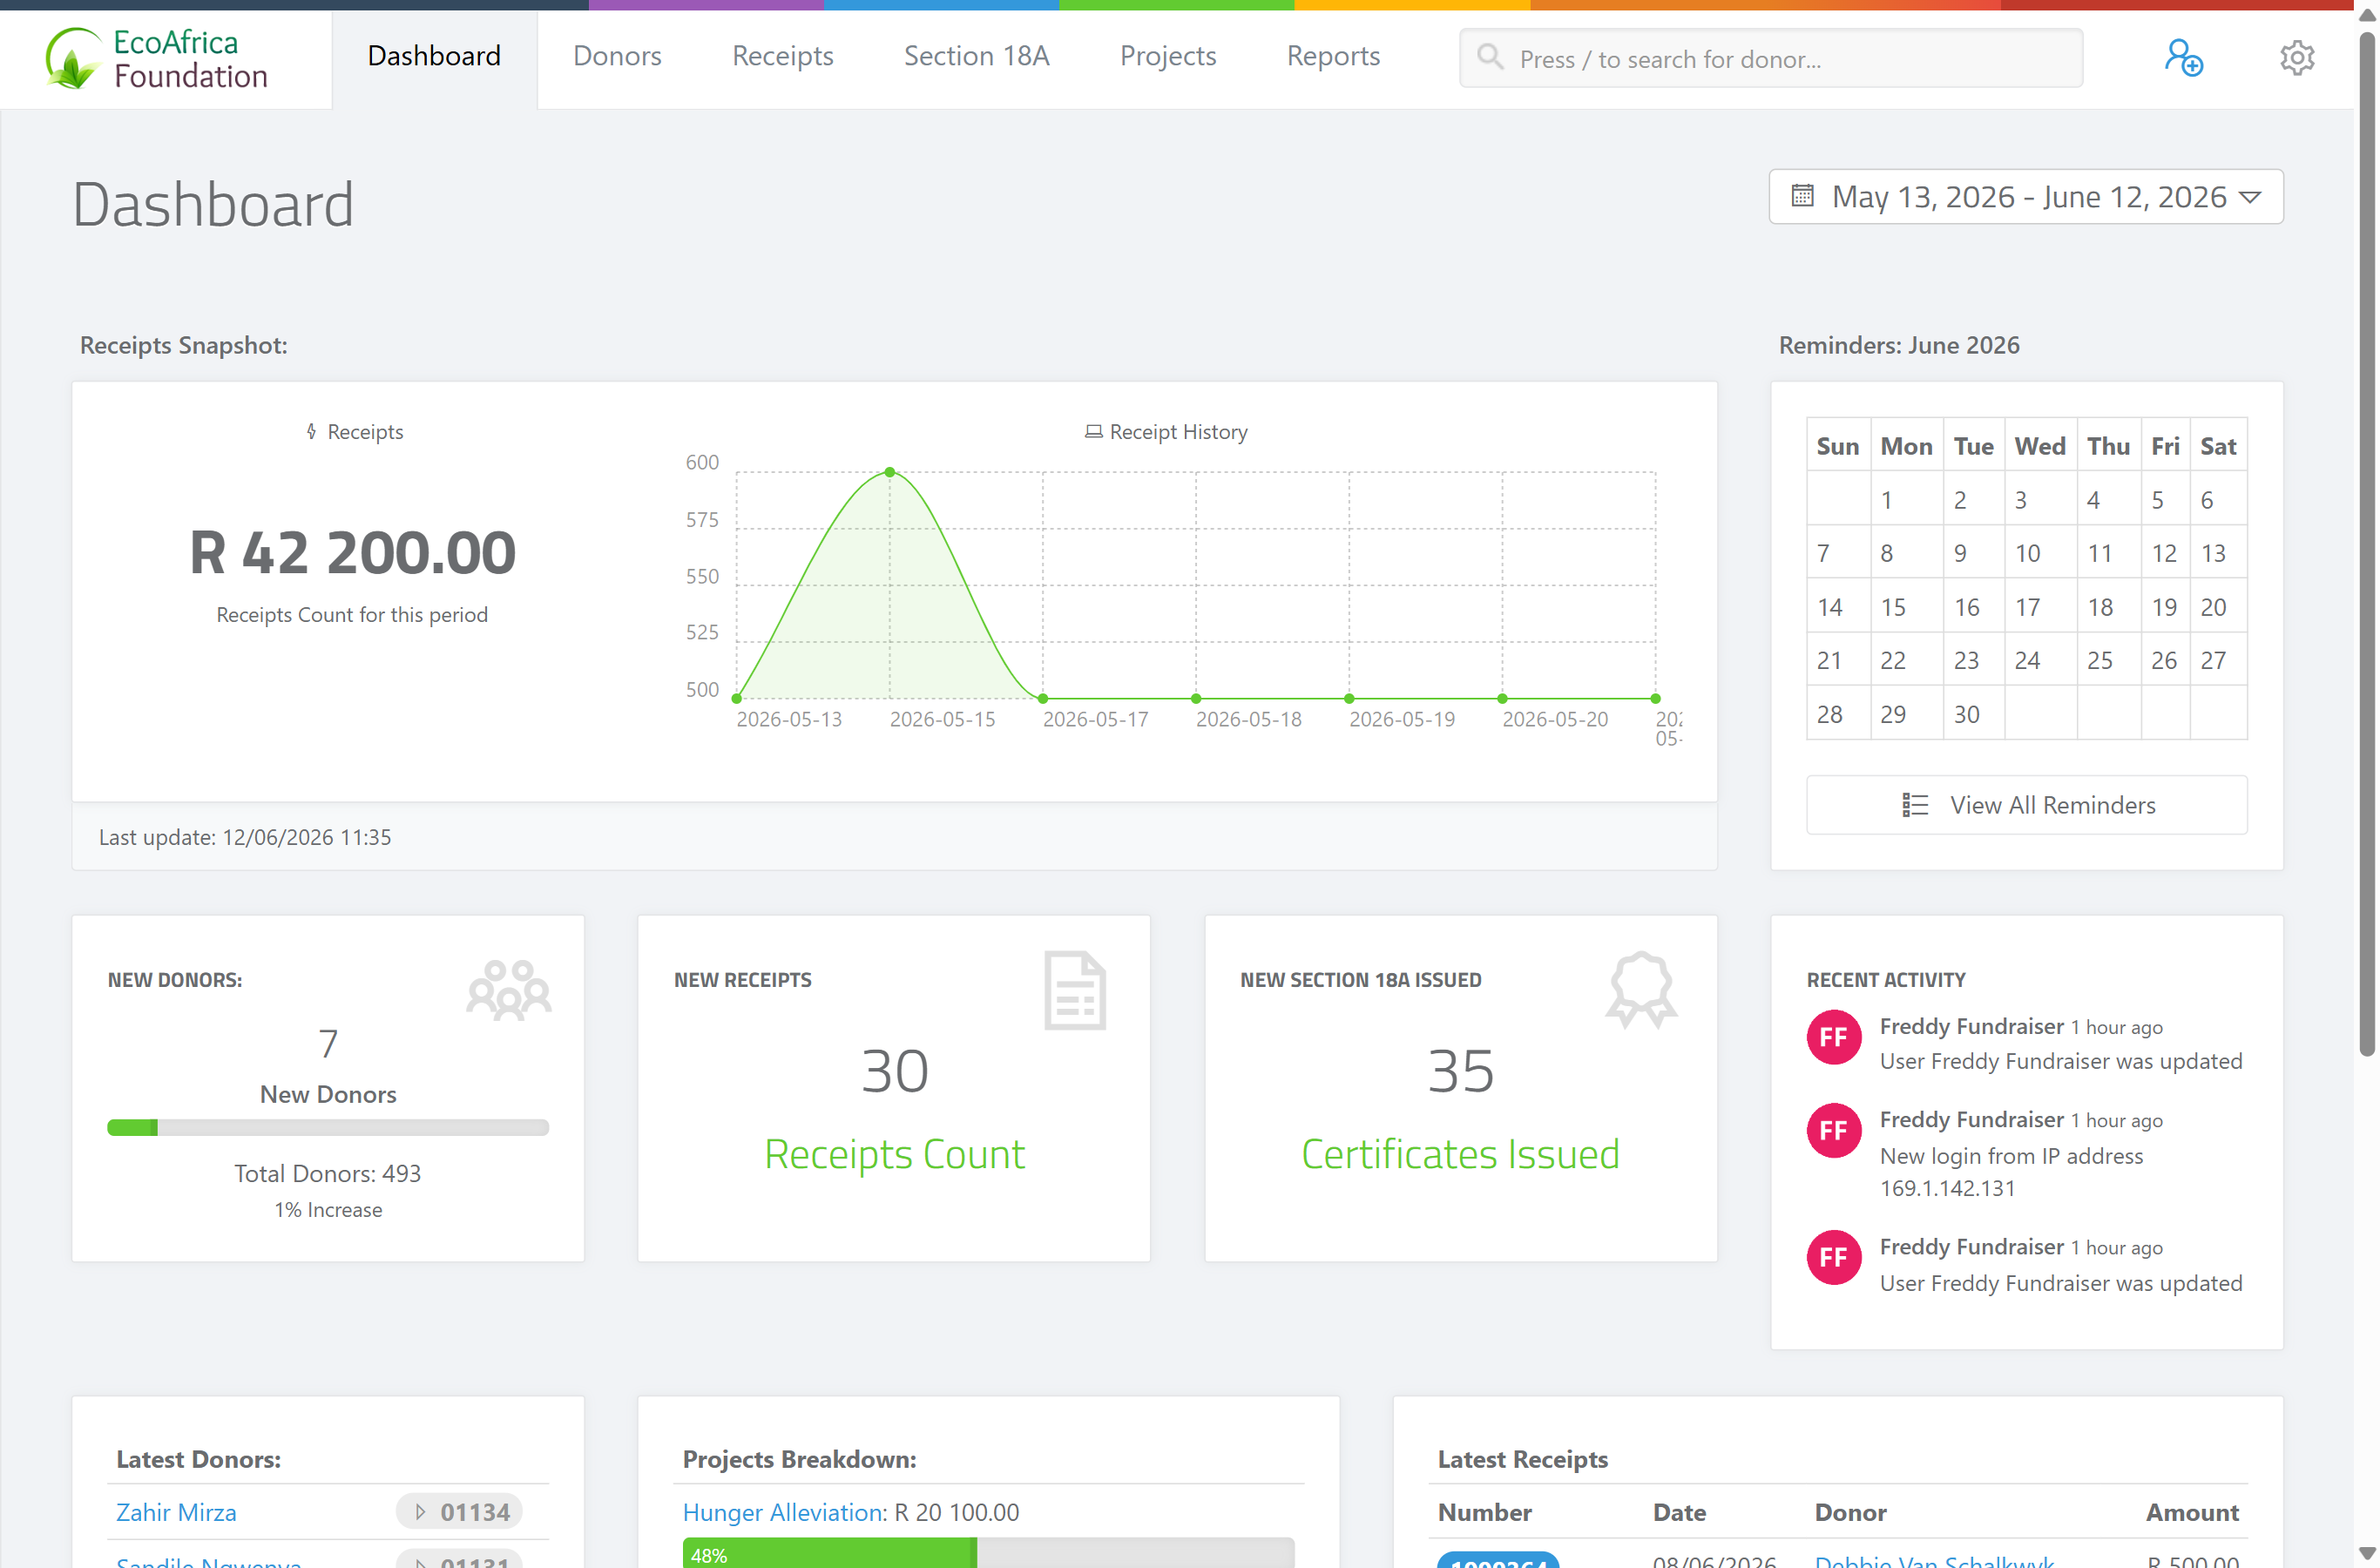The image size is (2380, 1568).
Task: Click Last update 12/06/2026 11:35 text
Action: pyautogui.click(x=245, y=837)
